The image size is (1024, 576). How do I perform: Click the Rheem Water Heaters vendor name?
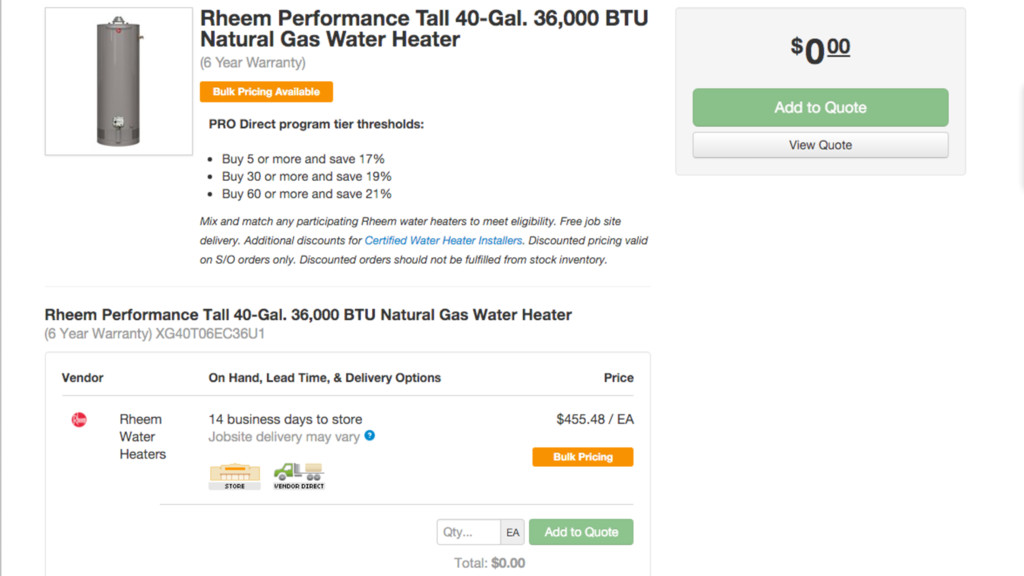142,437
